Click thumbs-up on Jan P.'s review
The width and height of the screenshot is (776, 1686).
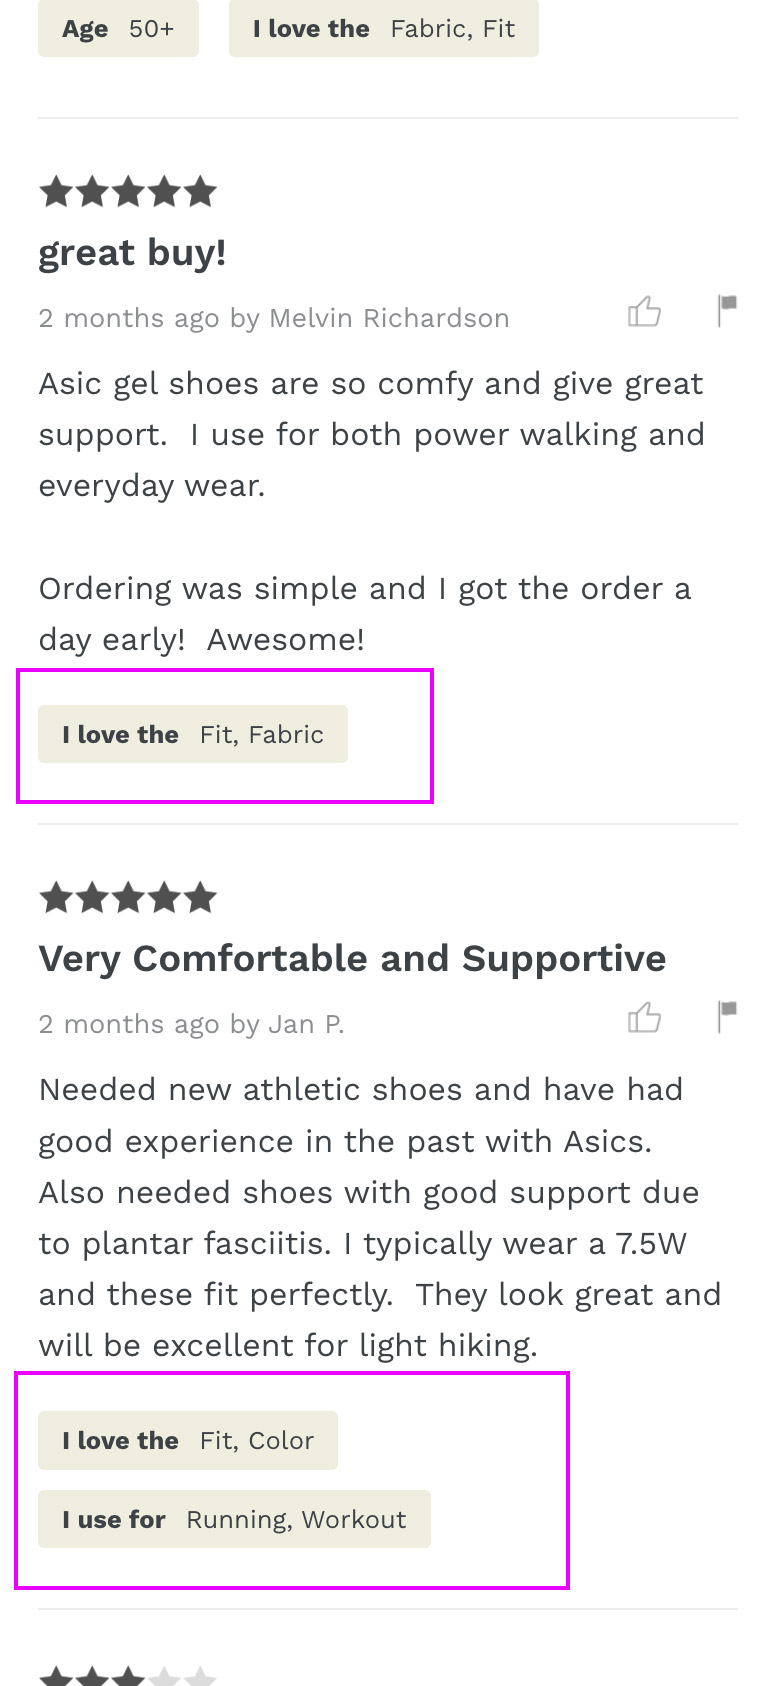pos(644,1019)
